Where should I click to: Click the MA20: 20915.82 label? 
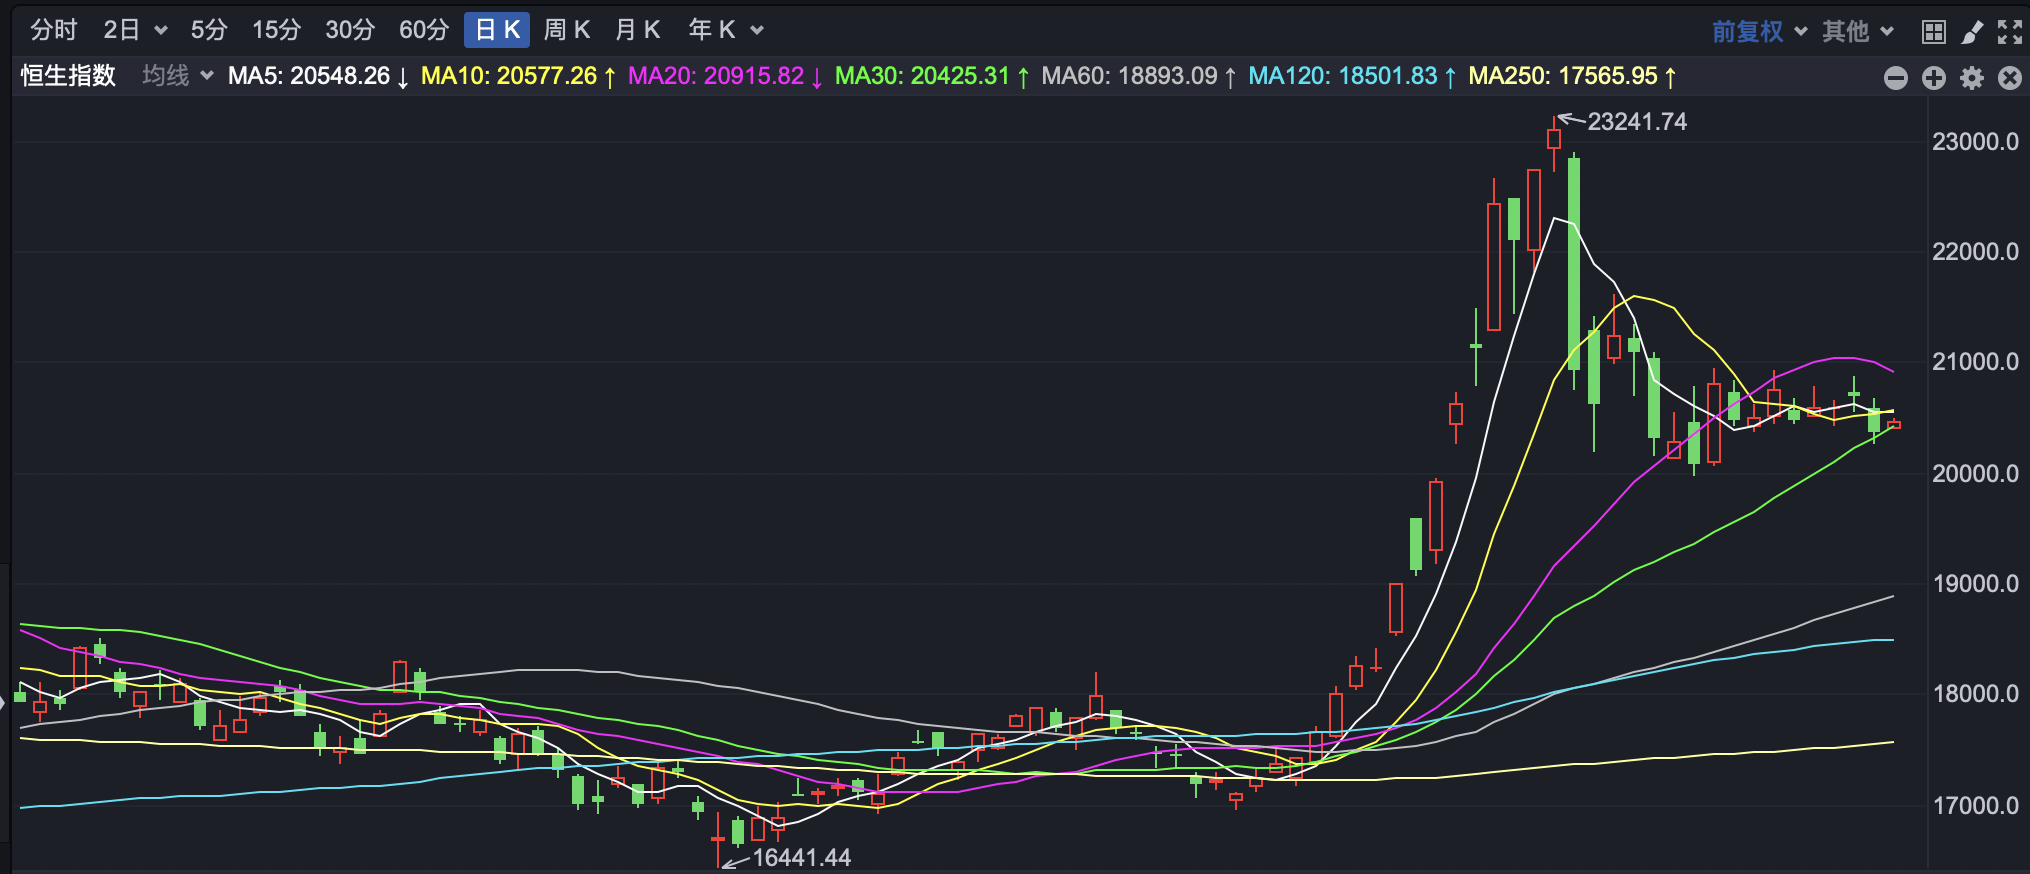(725, 76)
